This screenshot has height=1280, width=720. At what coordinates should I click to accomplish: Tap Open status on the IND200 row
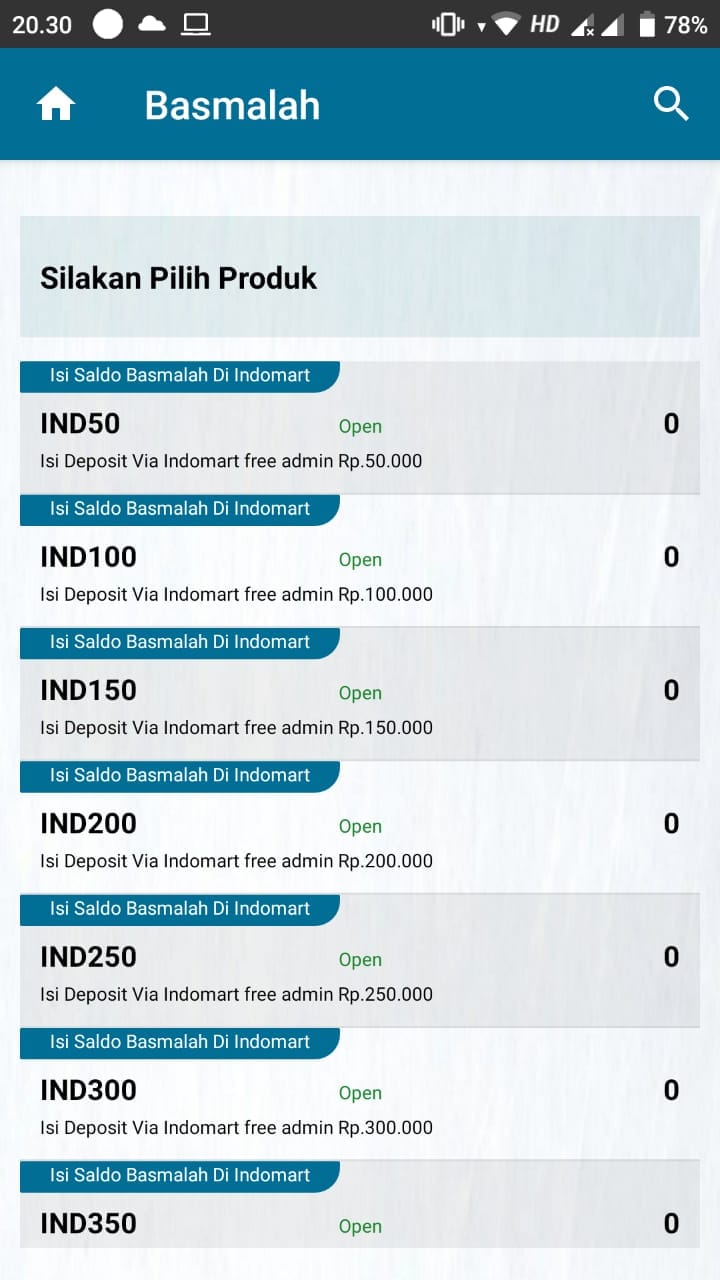click(x=360, y=827)
